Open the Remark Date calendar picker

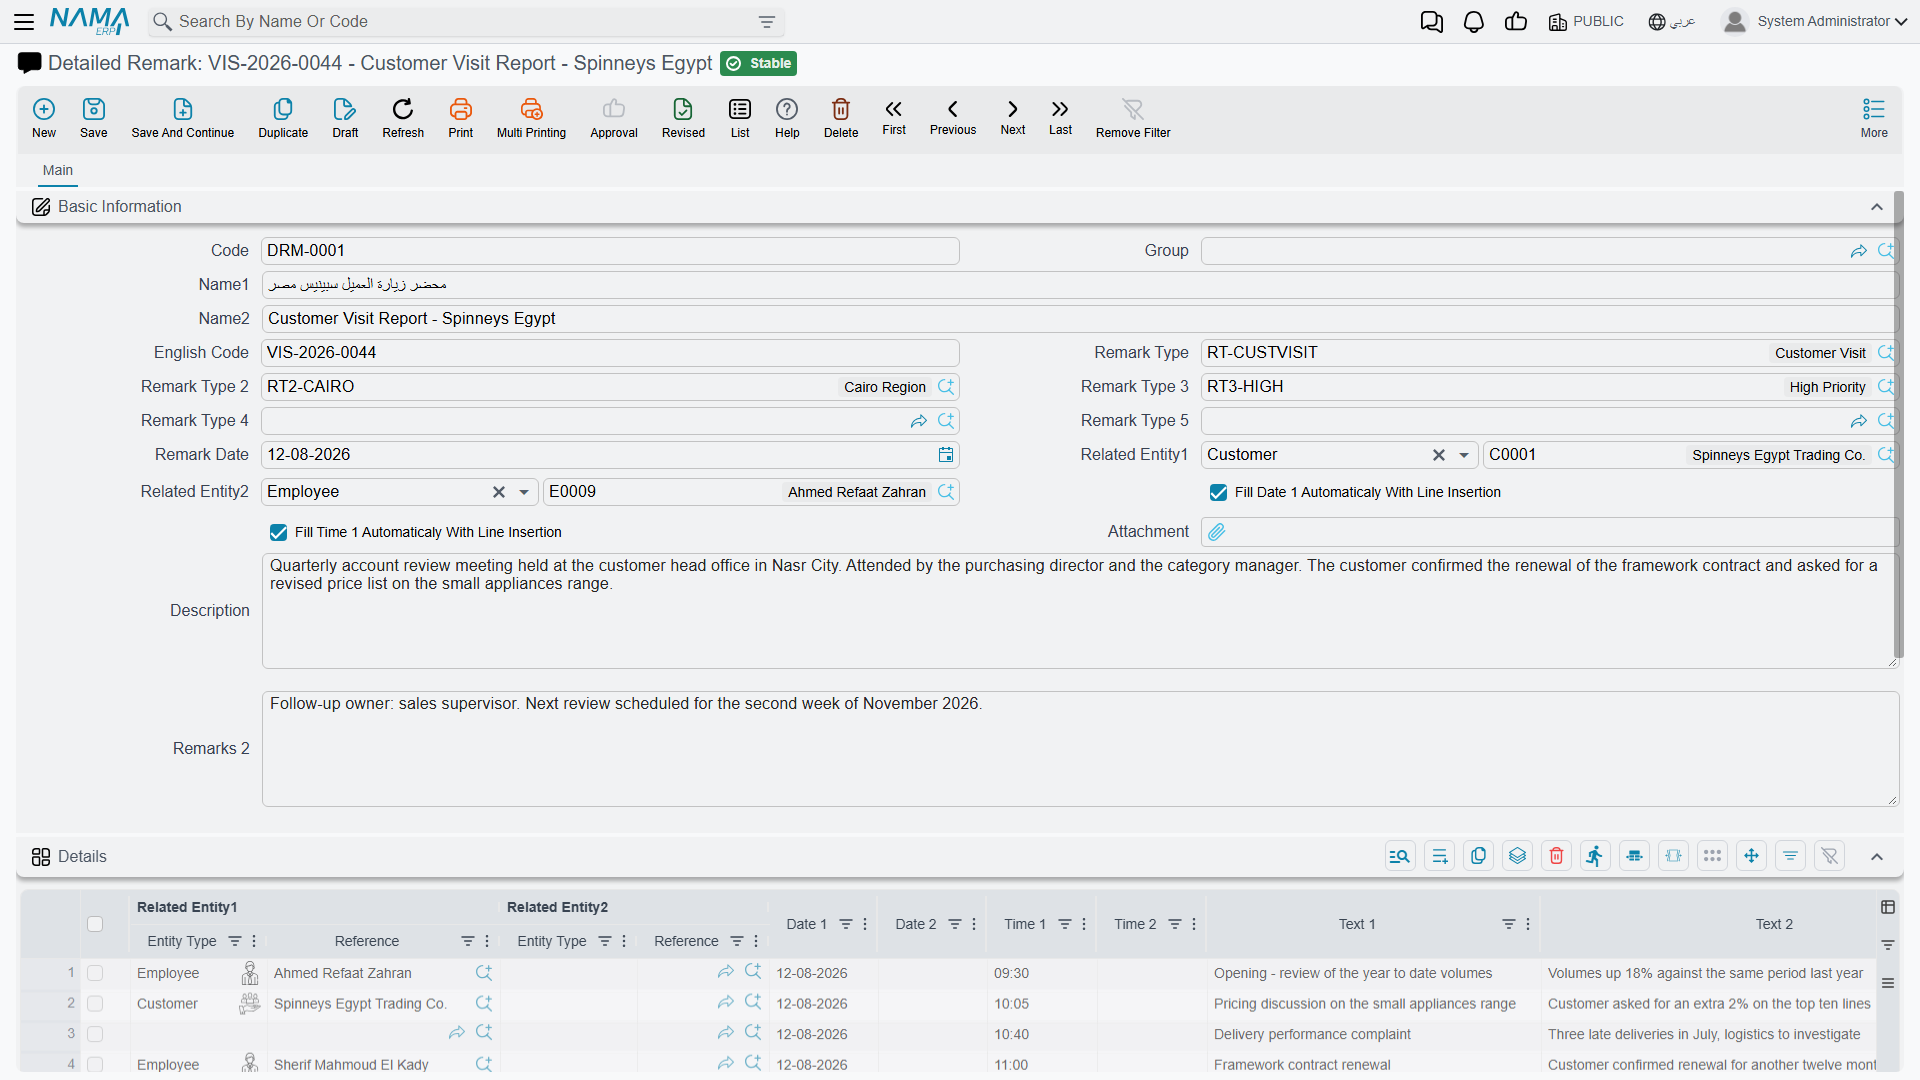tap(946, 455)
